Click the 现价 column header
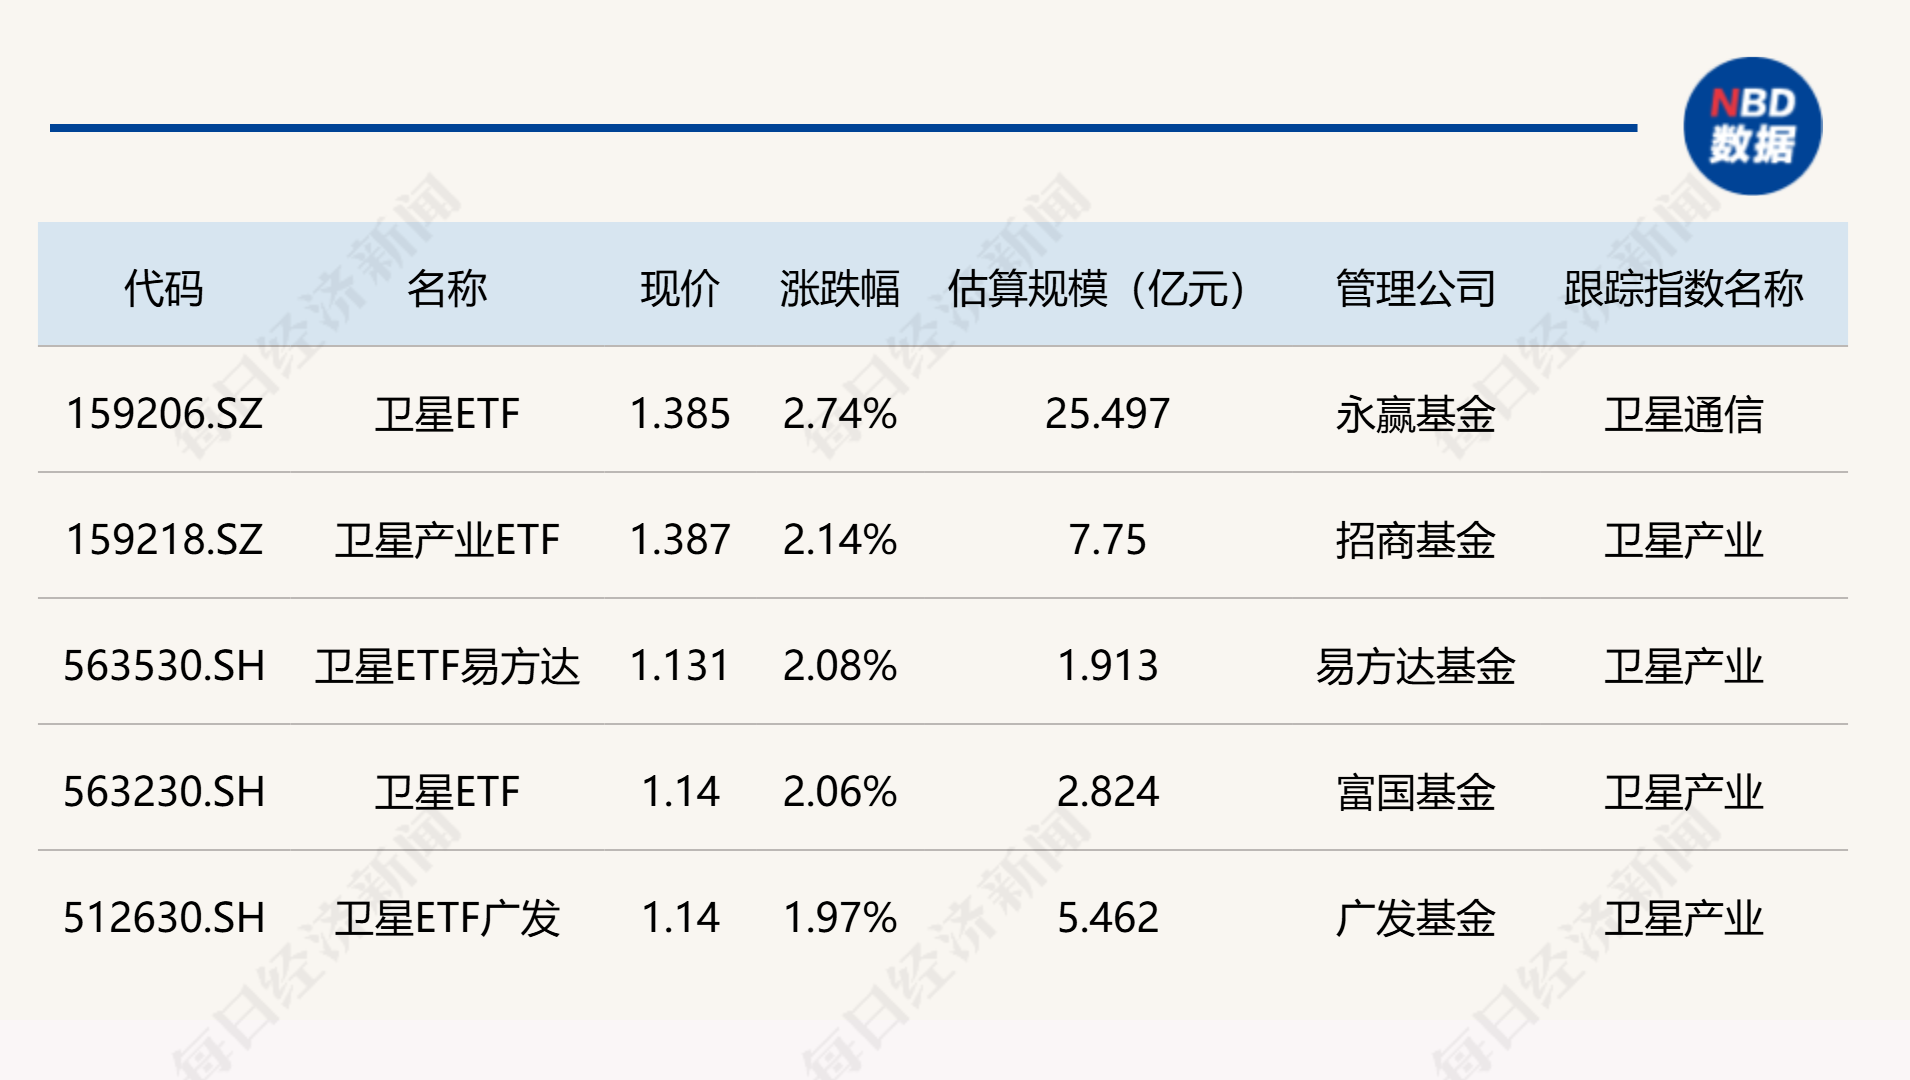 point(680,289)
